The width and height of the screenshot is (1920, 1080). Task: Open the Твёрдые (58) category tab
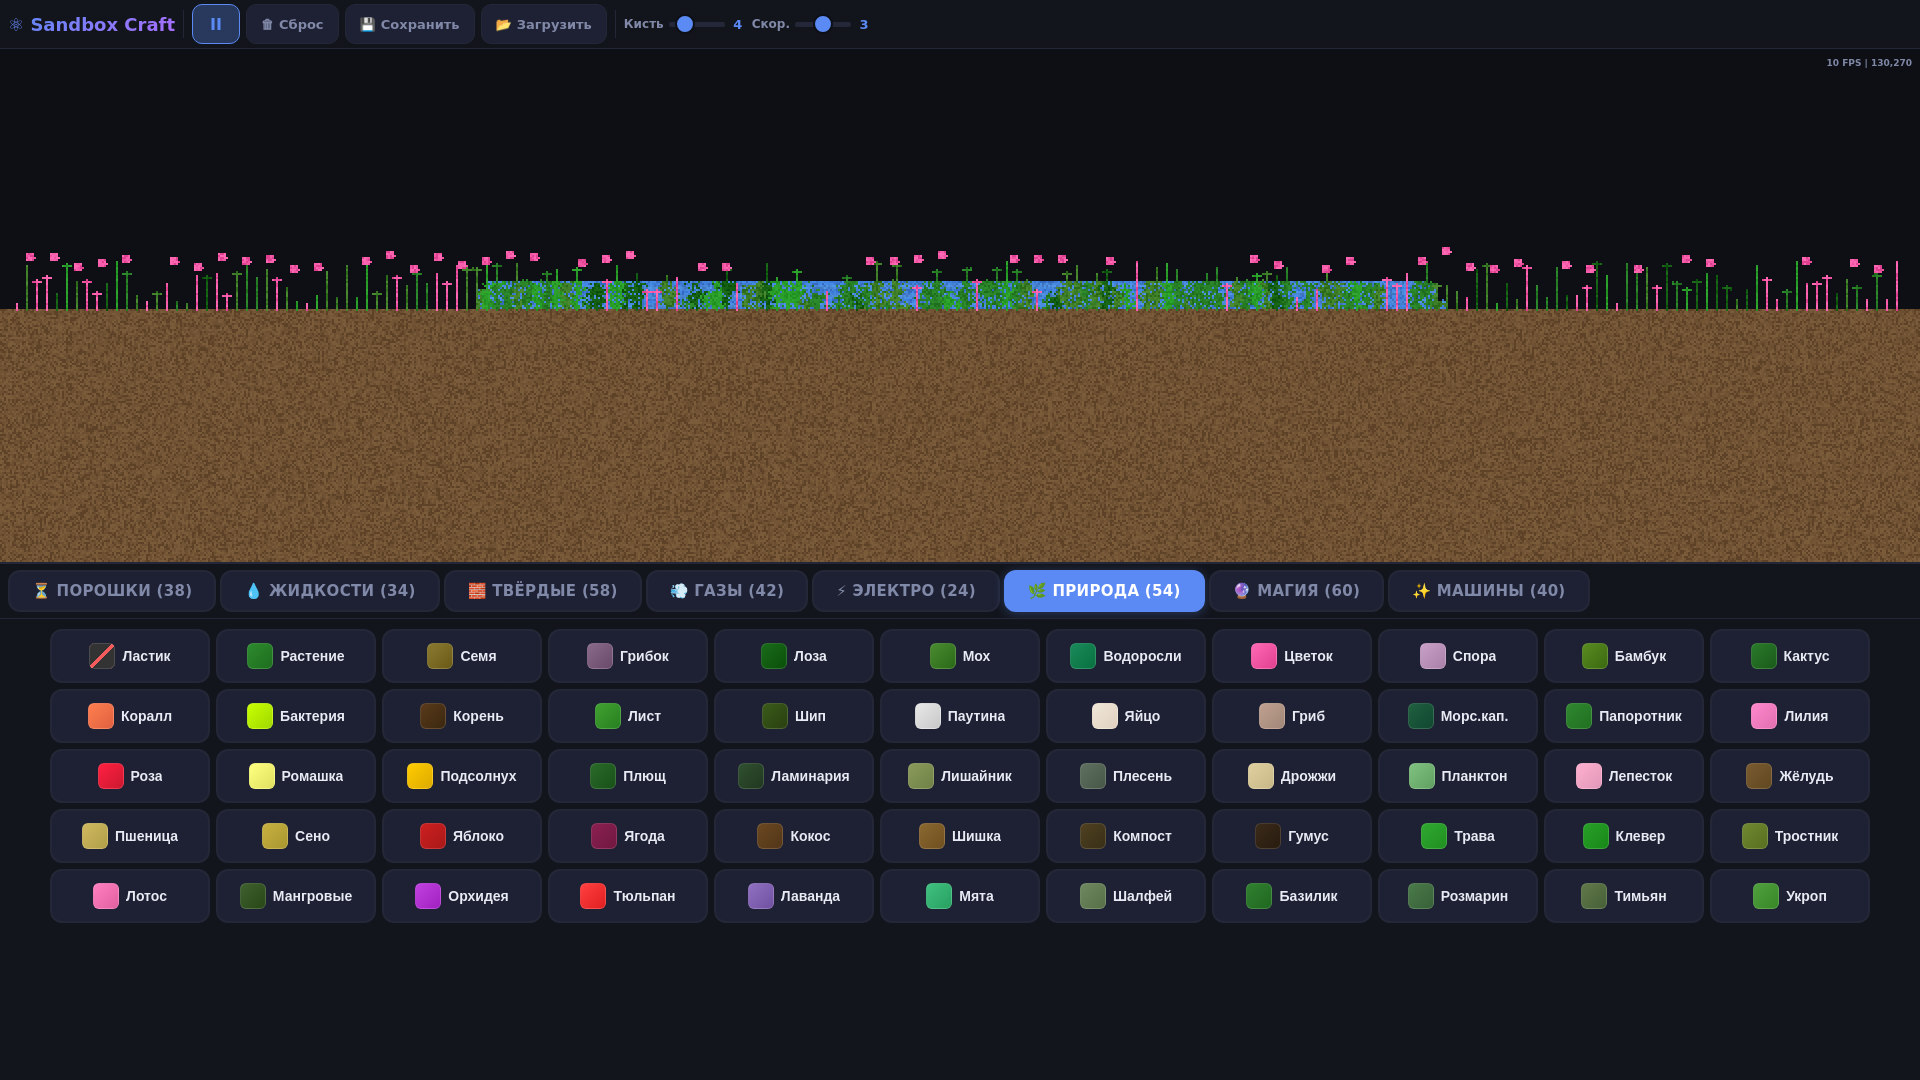coord(543,591)
